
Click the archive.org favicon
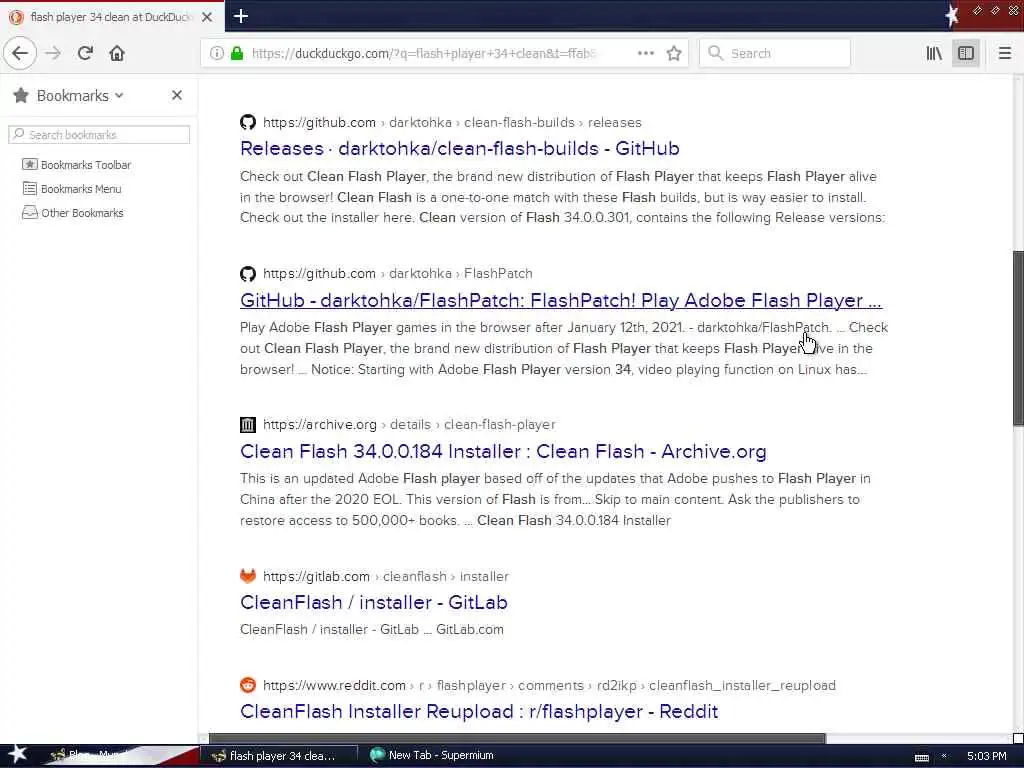pos(248,424)
